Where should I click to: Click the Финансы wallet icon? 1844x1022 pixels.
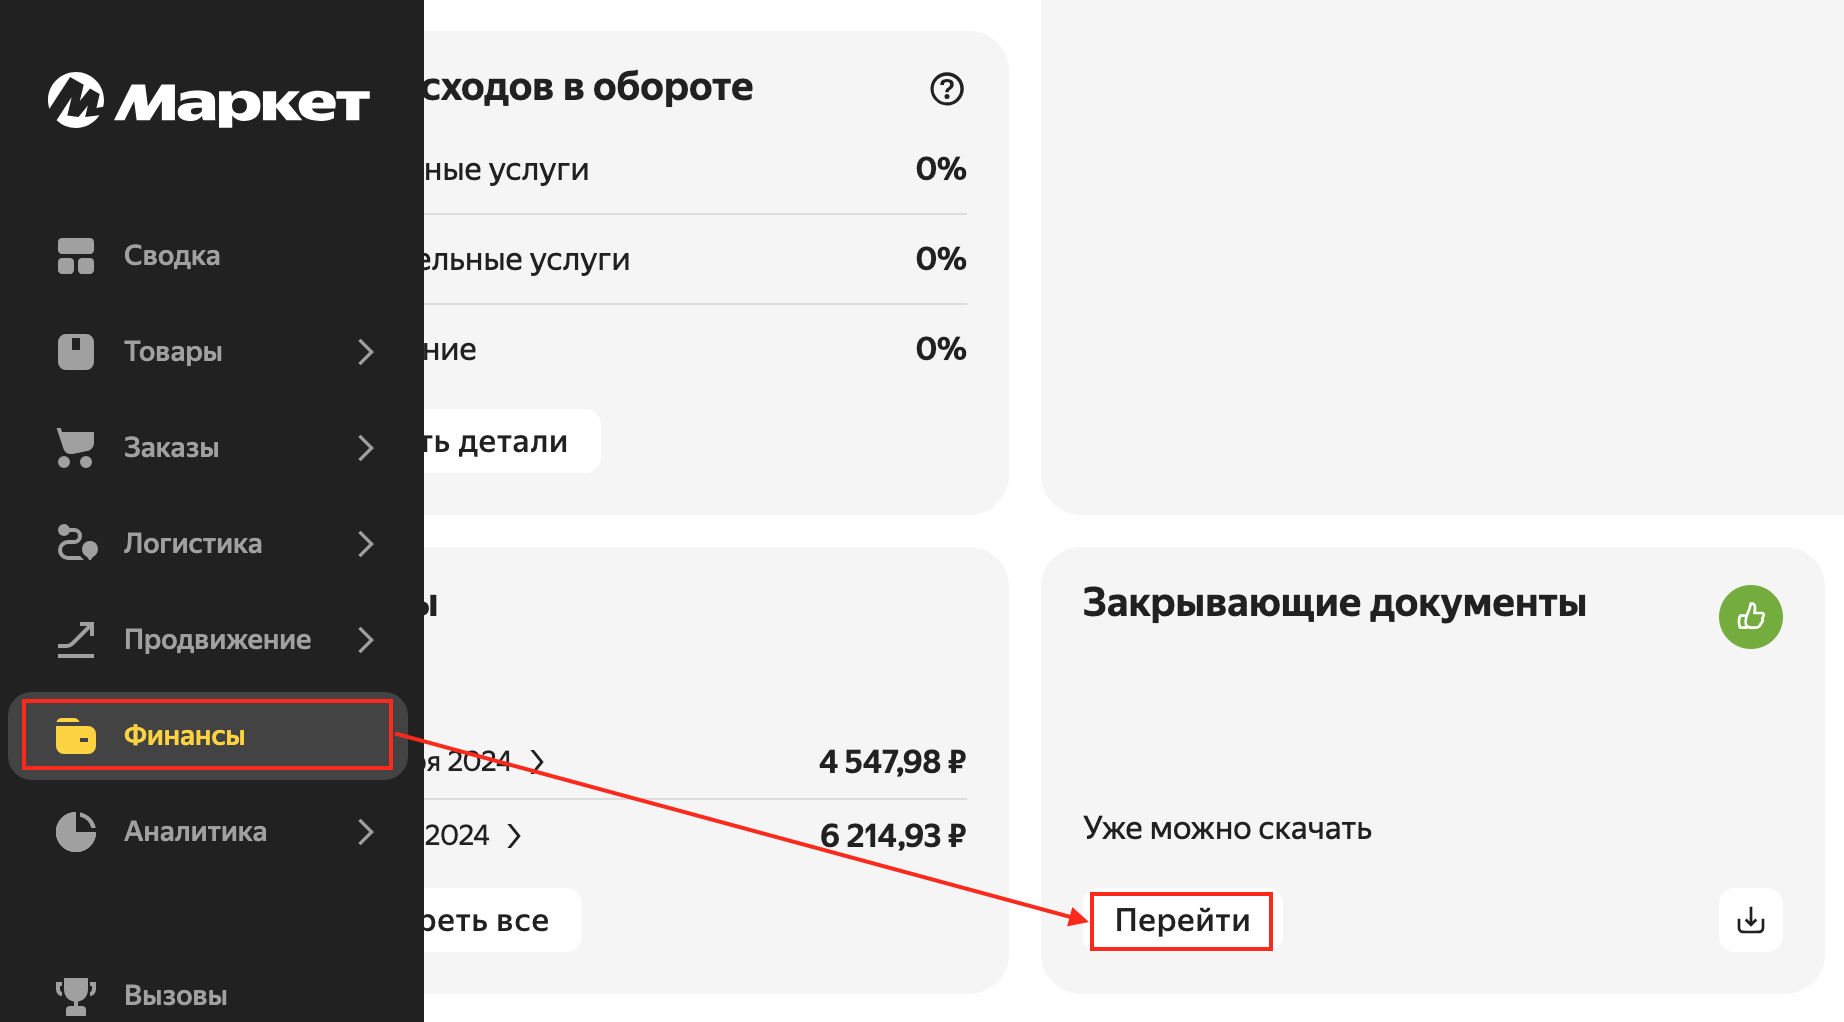[x=76, y=736]
